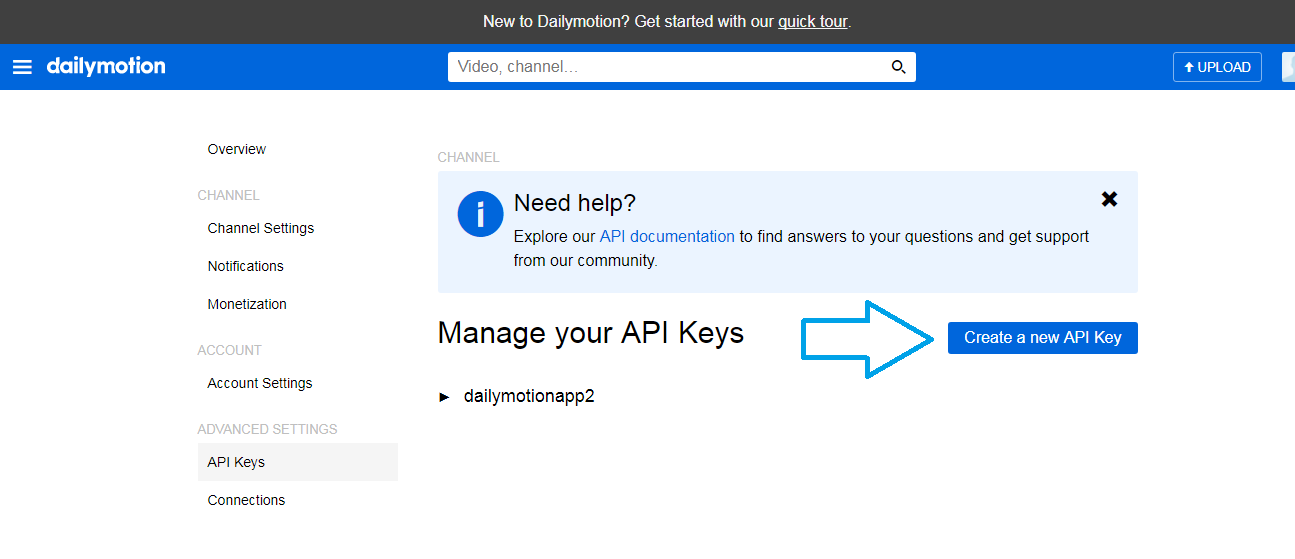Open the Connections page

pos(246,500)
